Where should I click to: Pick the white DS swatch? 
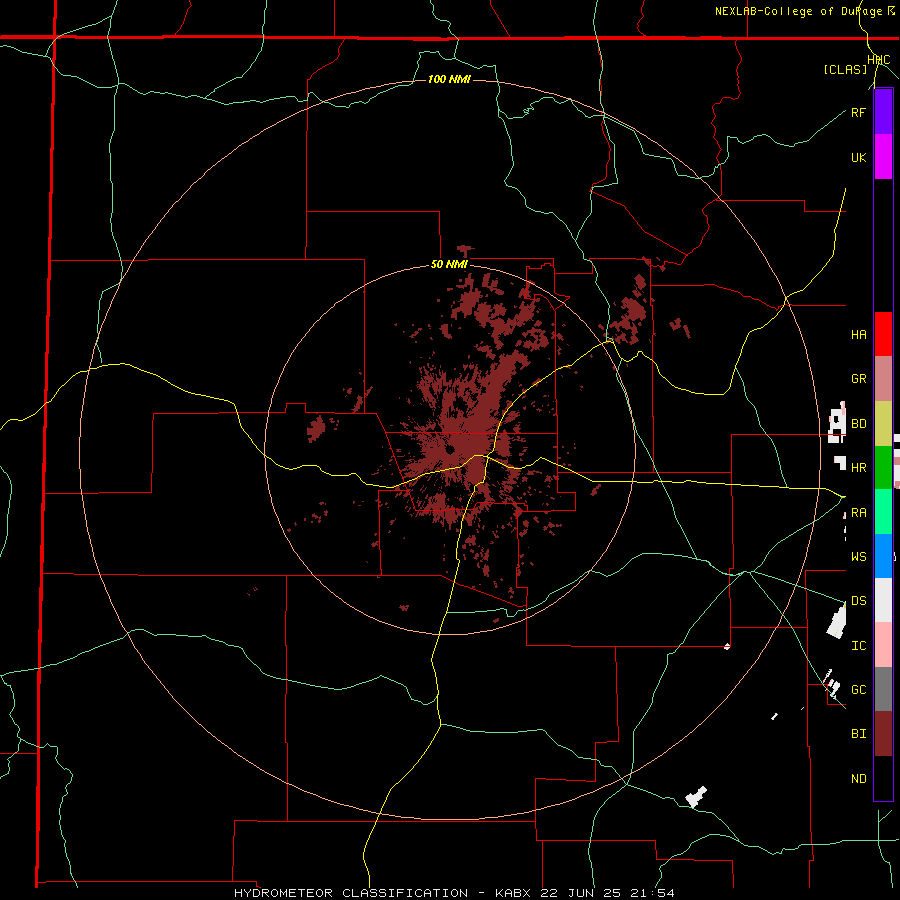[x=883, y=600]
